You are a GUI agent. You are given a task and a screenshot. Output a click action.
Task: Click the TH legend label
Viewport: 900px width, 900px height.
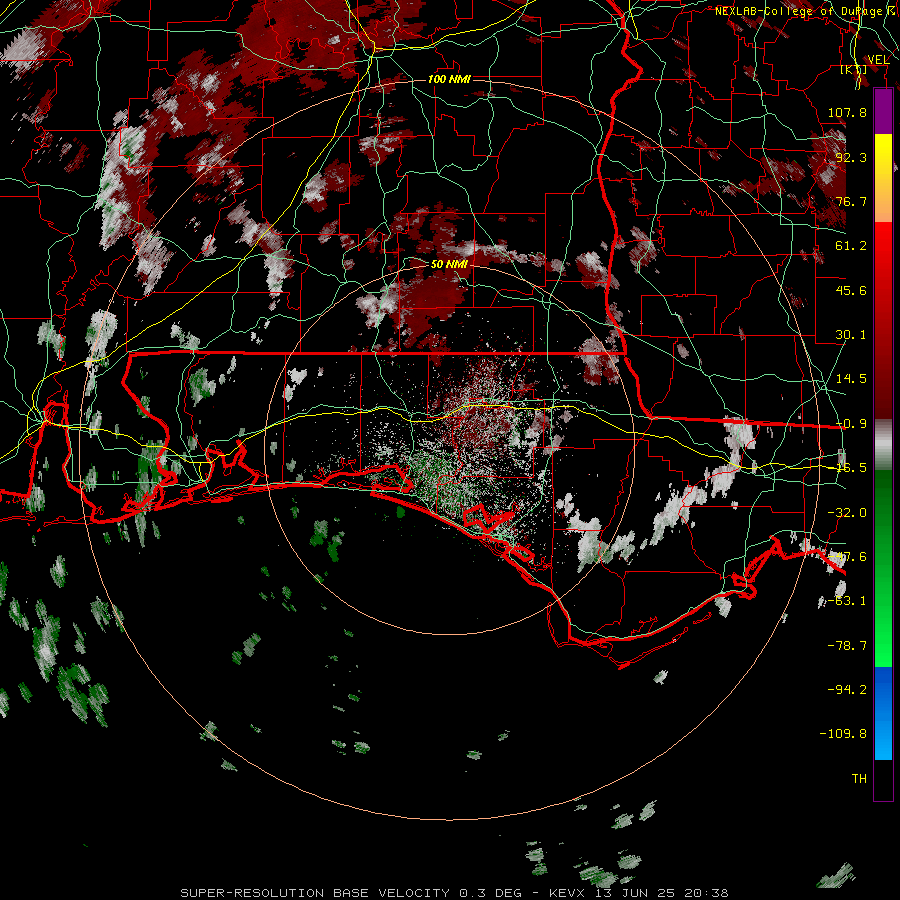pos(859,779)
